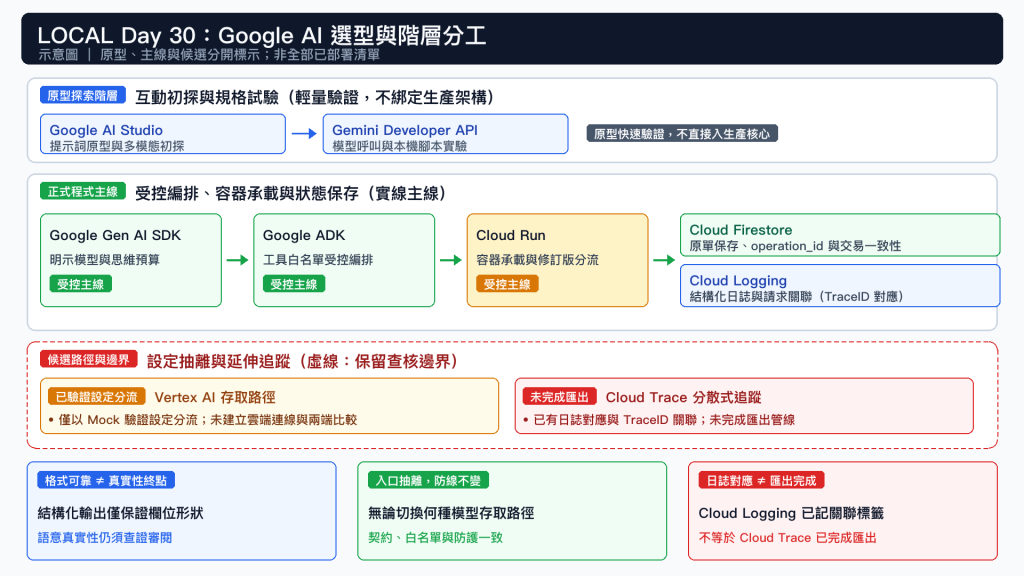
Task: Click the 入口抽離，防線不變 green tag
Action: point(428,481)
